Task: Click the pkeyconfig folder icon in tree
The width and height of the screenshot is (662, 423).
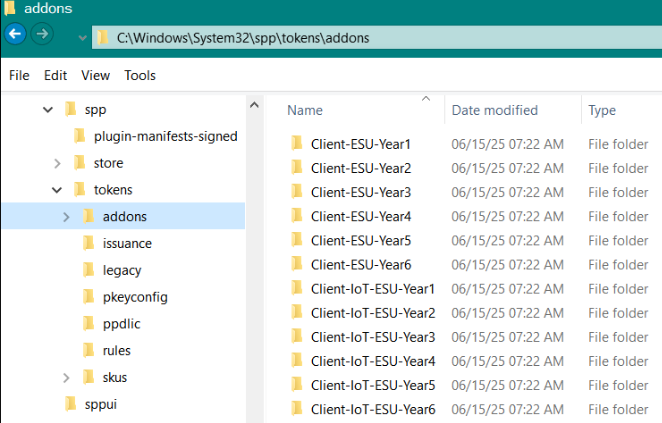Action: pos(88,297)
